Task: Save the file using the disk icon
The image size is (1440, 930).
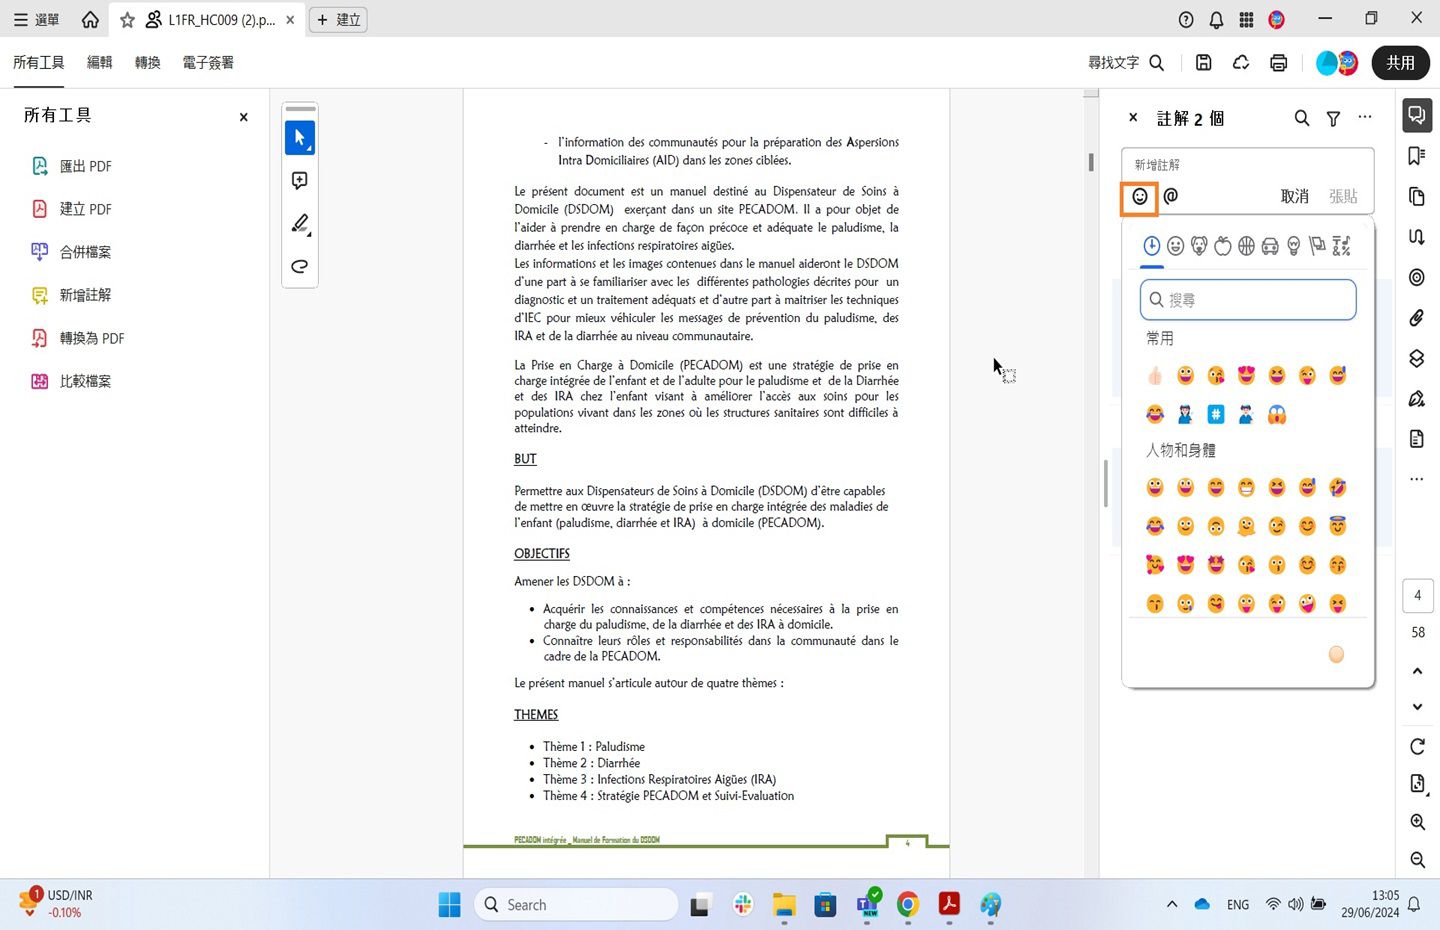Action: tap(1204, 62)
